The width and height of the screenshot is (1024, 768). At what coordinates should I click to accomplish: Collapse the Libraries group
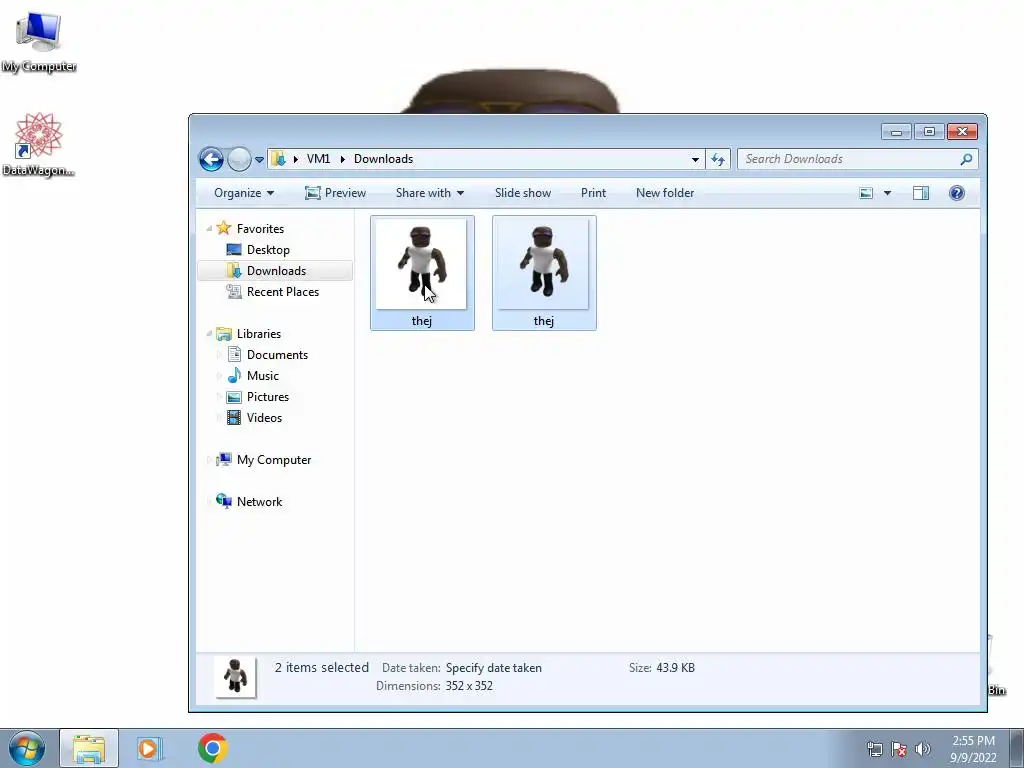pos(209,334)
